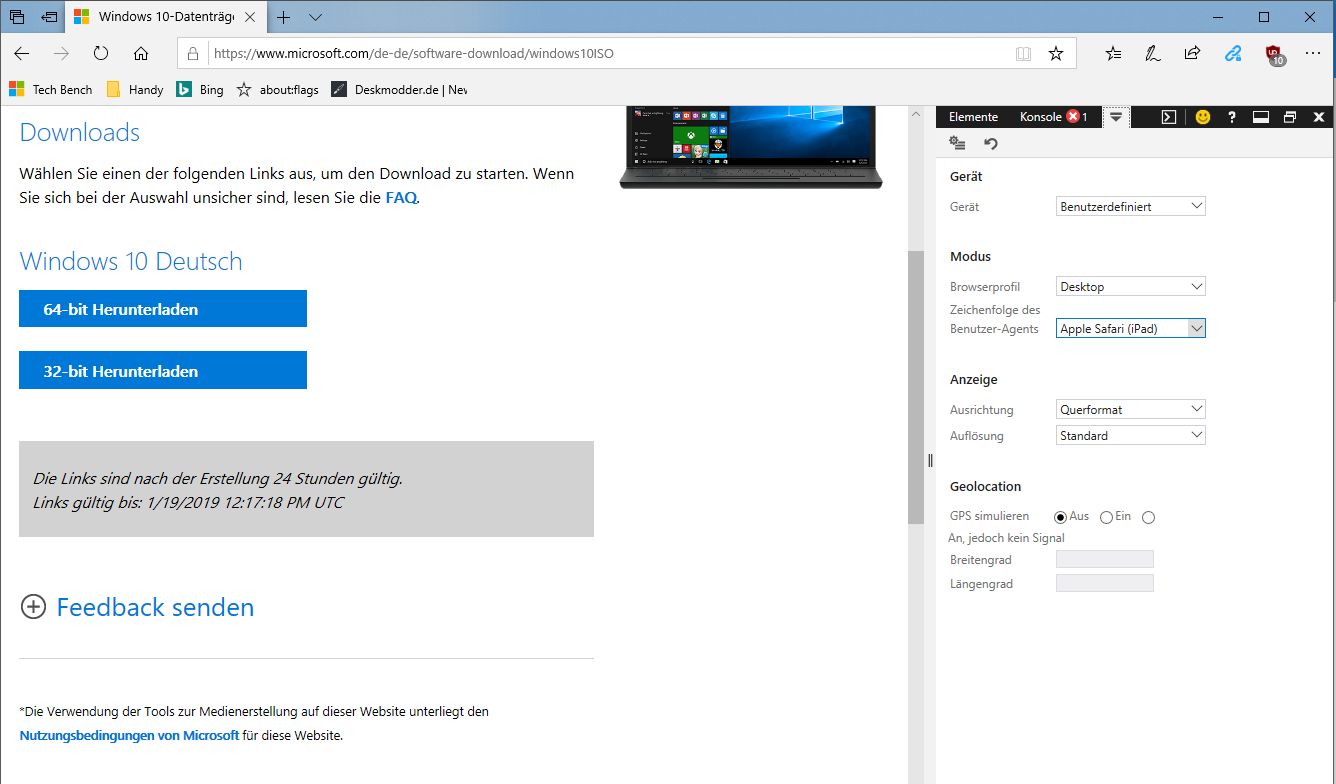Open Edge settings and more menu
Screen dimensions: 1336x784
pyautogui.click(x=1313, y=54)
